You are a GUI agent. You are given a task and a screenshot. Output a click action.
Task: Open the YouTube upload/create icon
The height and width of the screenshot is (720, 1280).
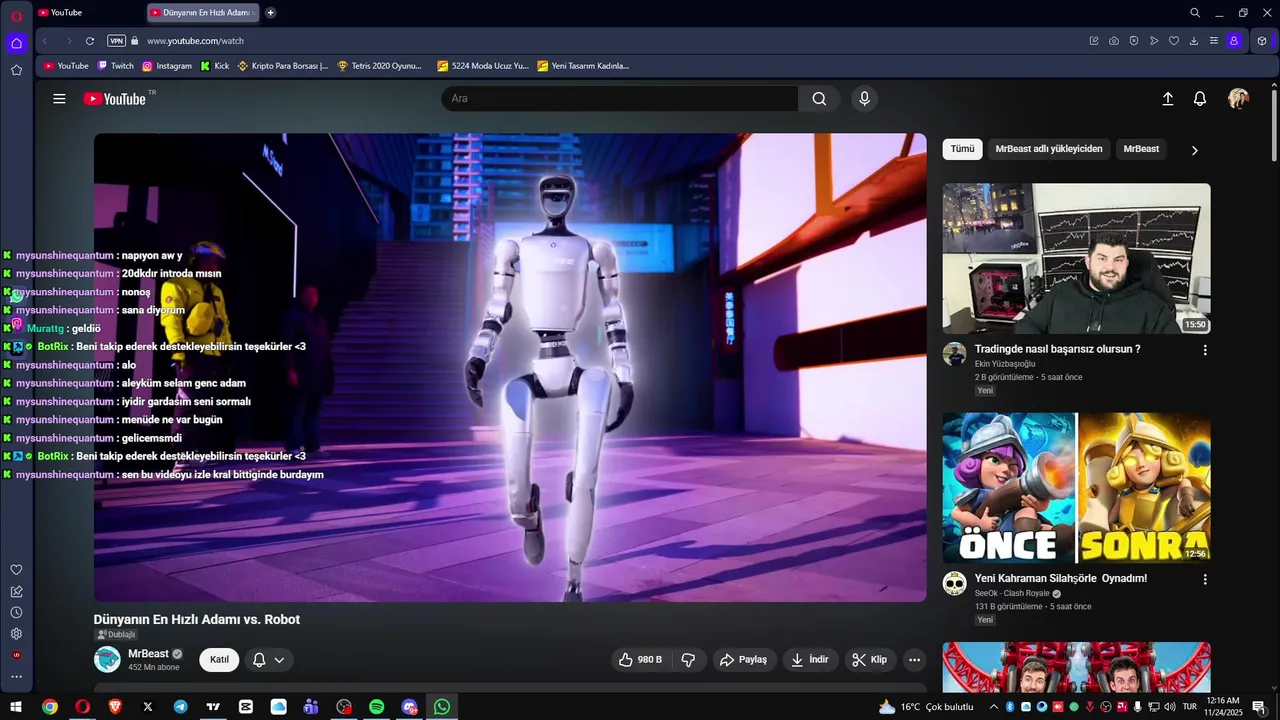[x=1167, y=99]
